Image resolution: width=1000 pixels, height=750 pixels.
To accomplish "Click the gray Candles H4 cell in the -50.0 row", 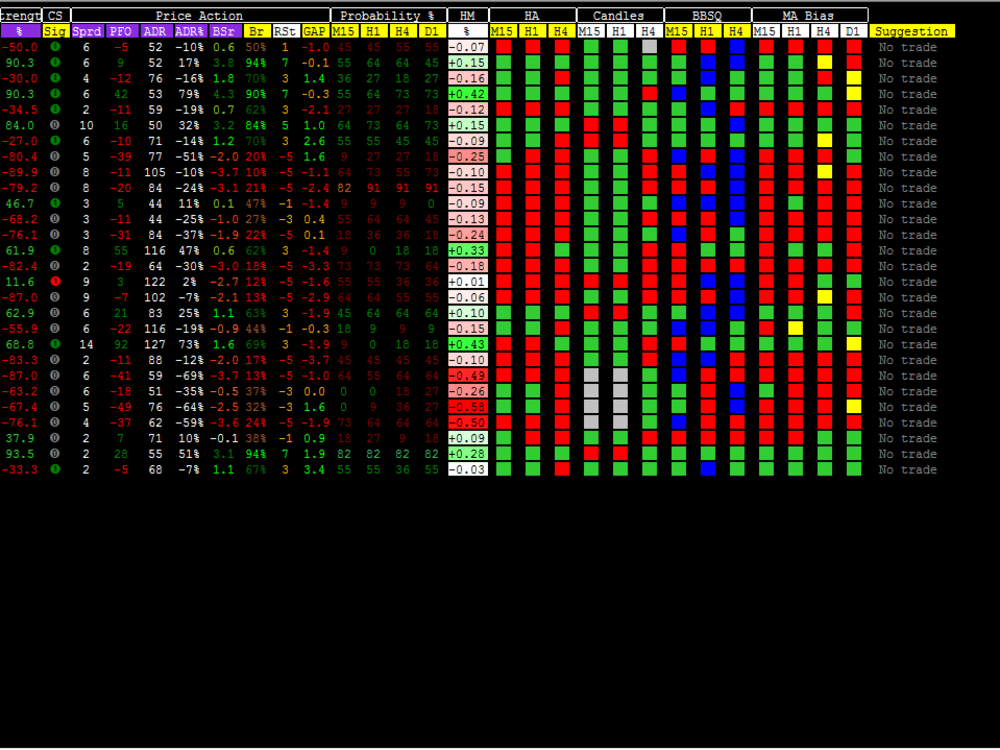I will coord(649,47).
